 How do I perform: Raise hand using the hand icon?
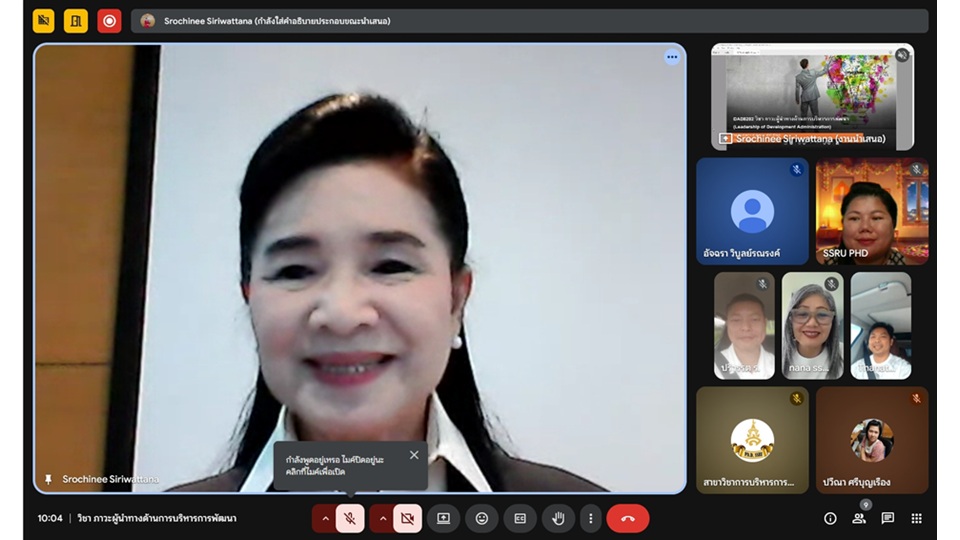pyautogui.click(x=559, y=518)
